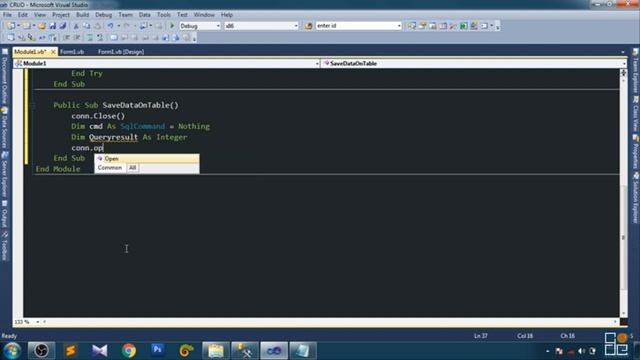Open the Window menu
Screen dimensions: 640x360
click(x=204, y=15)
